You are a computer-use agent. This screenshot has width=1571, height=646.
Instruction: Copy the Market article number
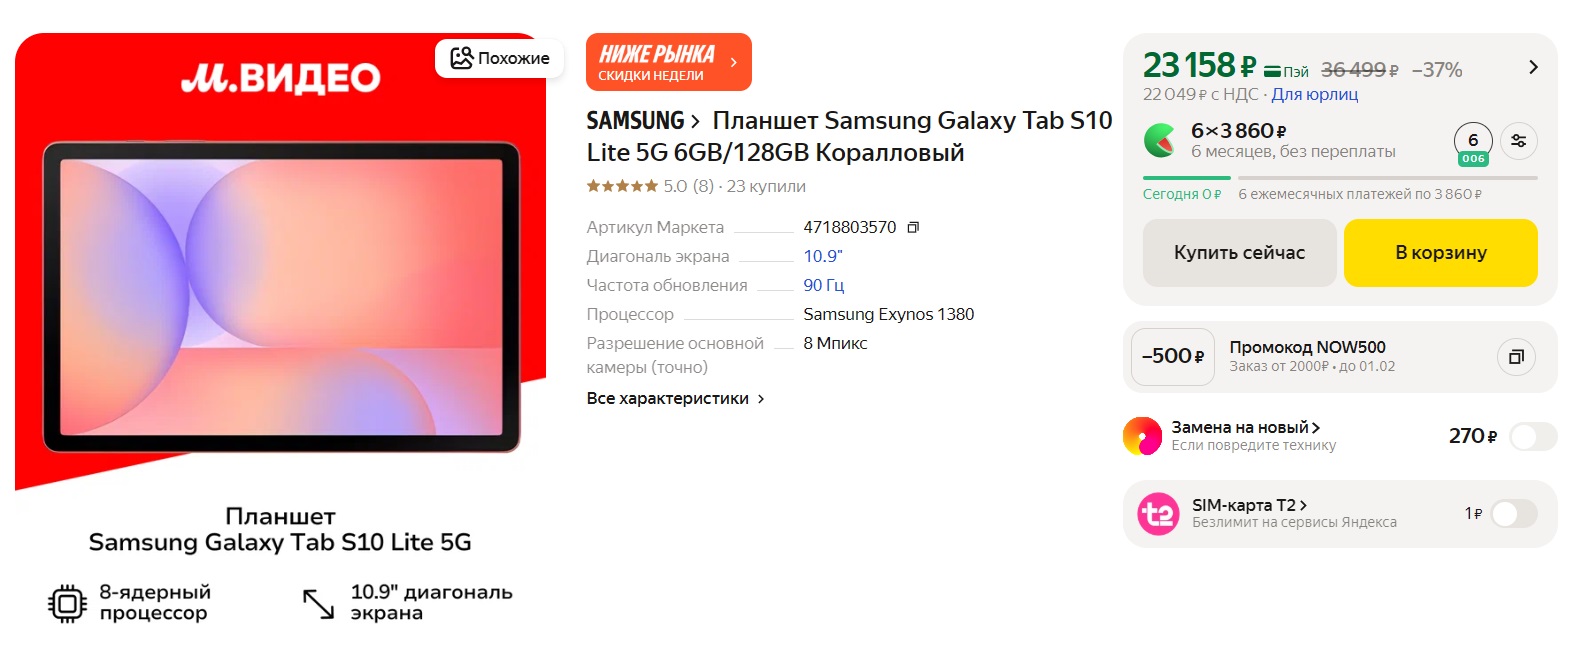pyautogui.click(x=912, y=228)
